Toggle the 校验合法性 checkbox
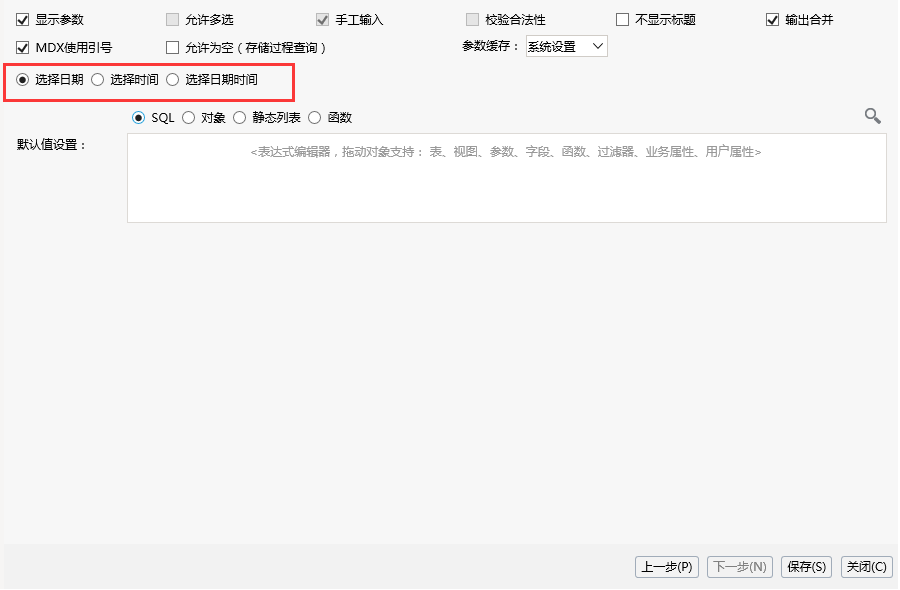The width and height of the screenshot is (900, 590). click(x=472, y=20)
